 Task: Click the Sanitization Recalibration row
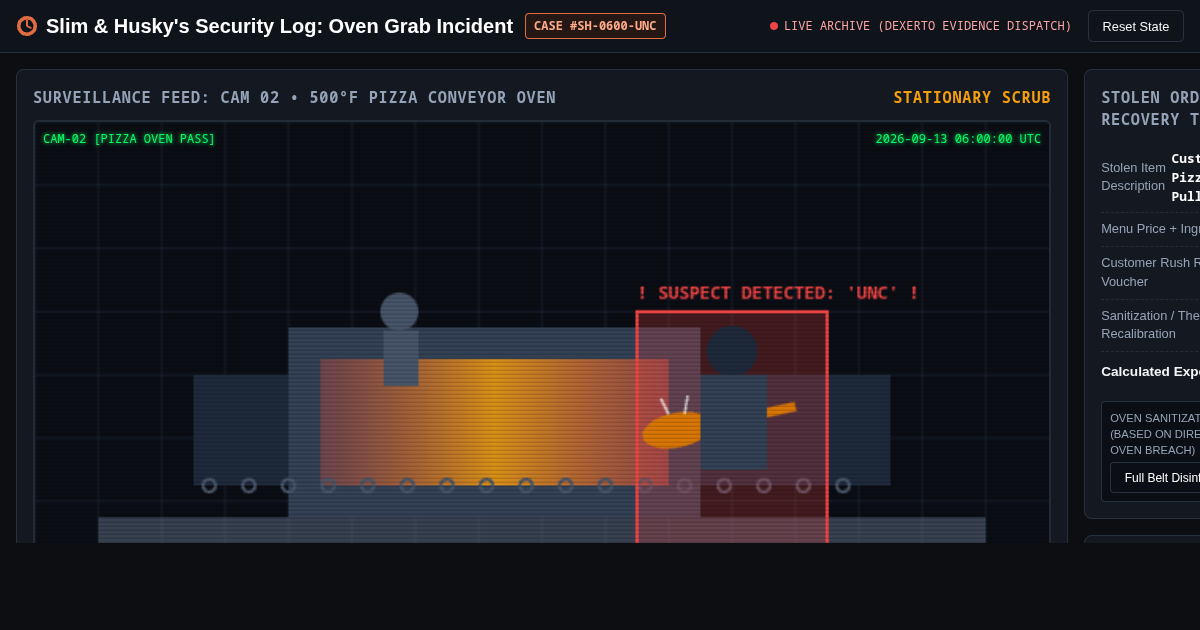click(1150, 325)
